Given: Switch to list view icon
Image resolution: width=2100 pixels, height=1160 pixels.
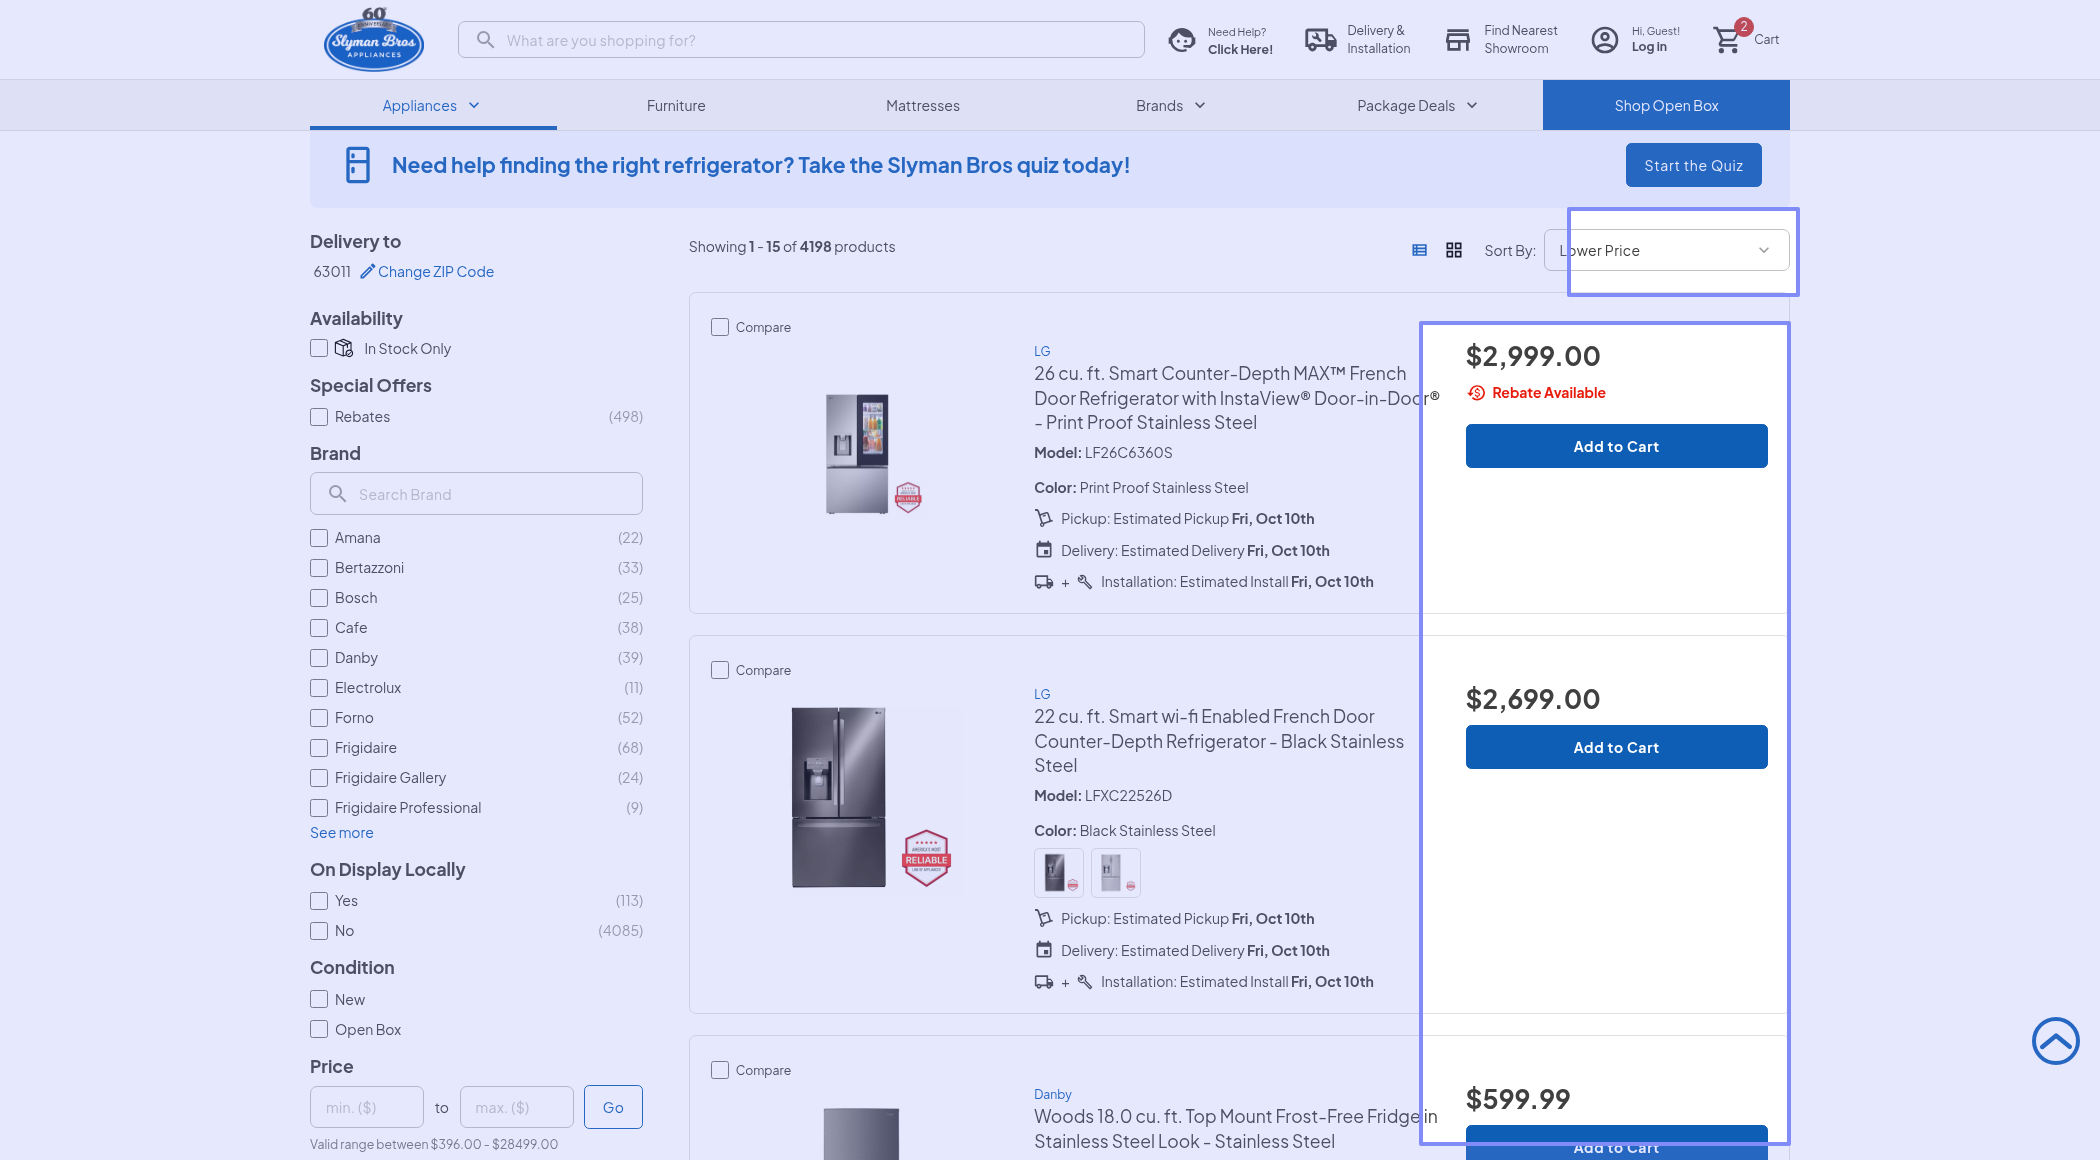Looking at the screenshot, I should click(1419, 250).
